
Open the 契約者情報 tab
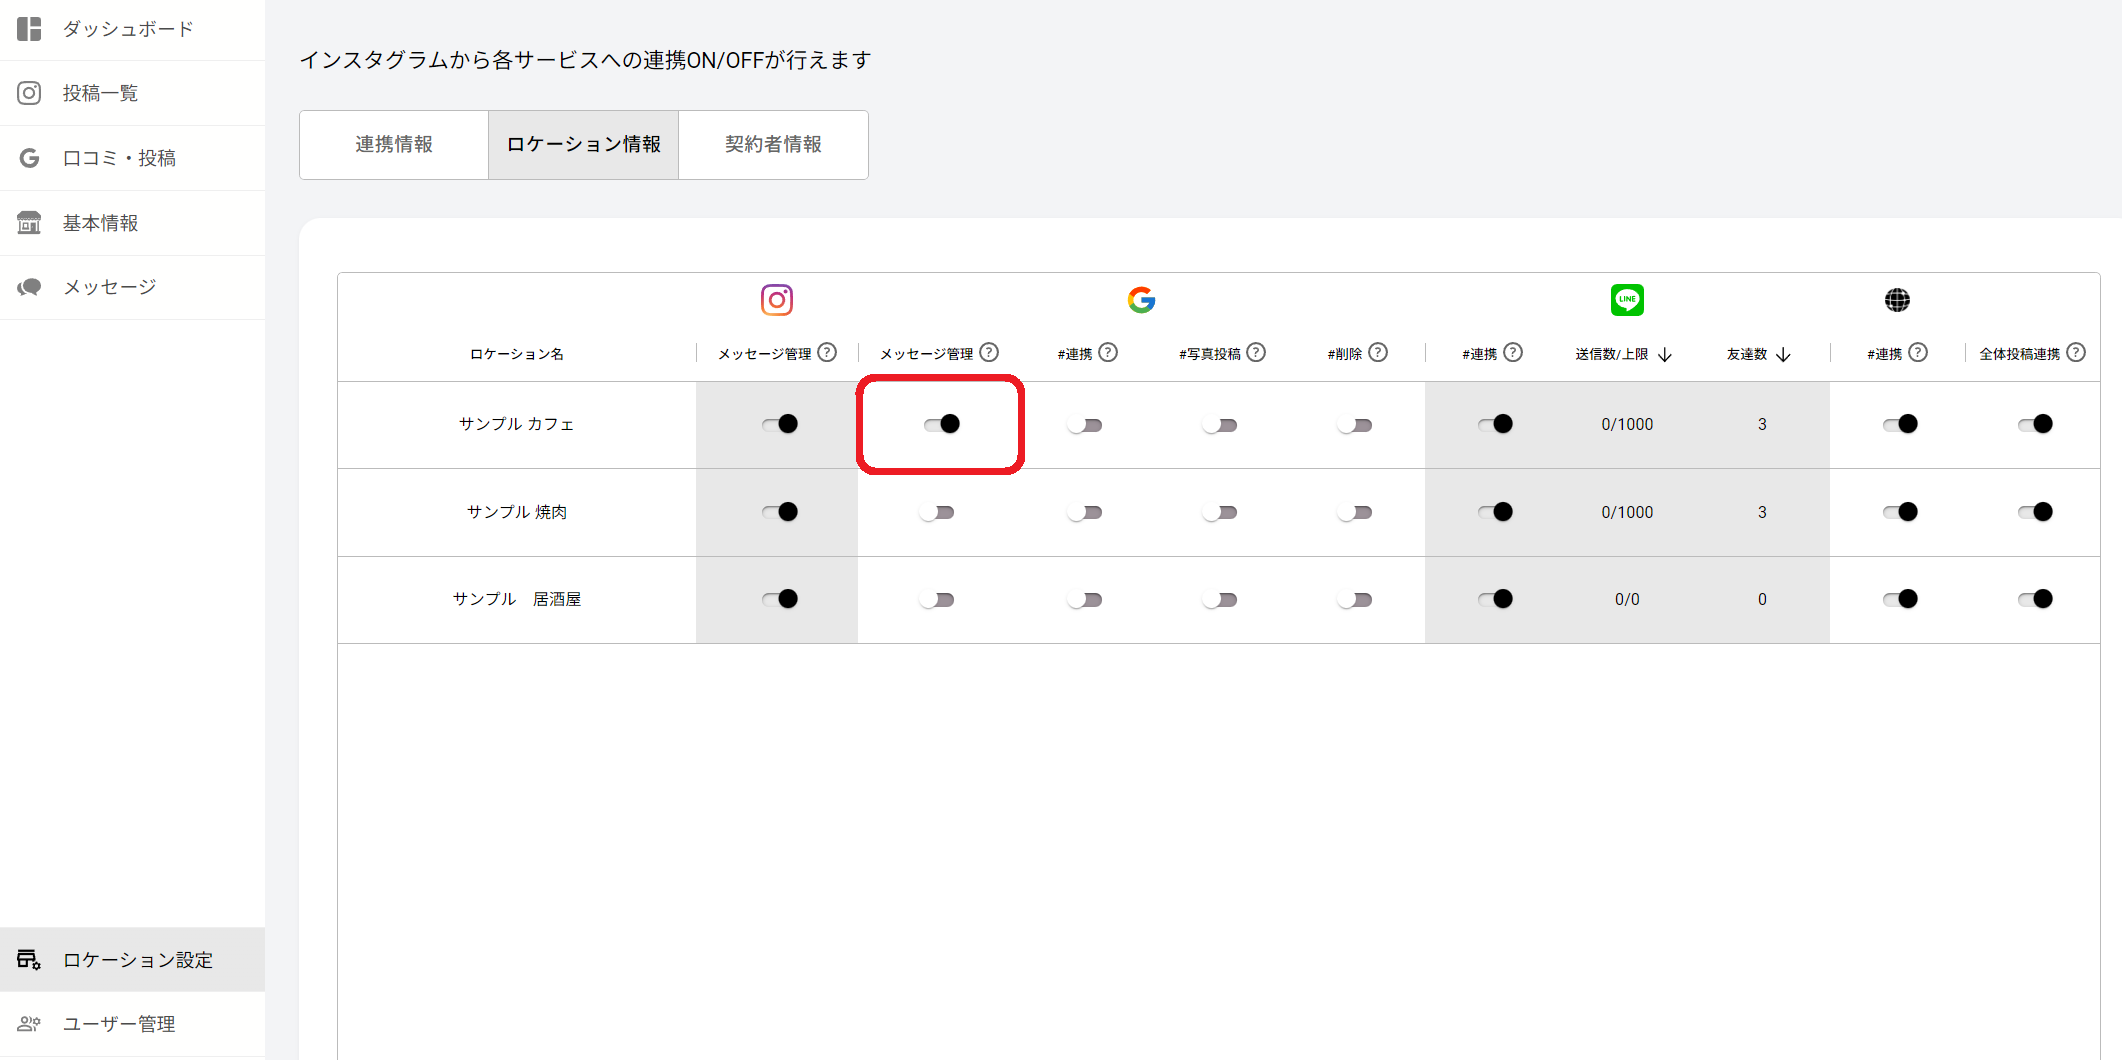(x=773, y=145)
